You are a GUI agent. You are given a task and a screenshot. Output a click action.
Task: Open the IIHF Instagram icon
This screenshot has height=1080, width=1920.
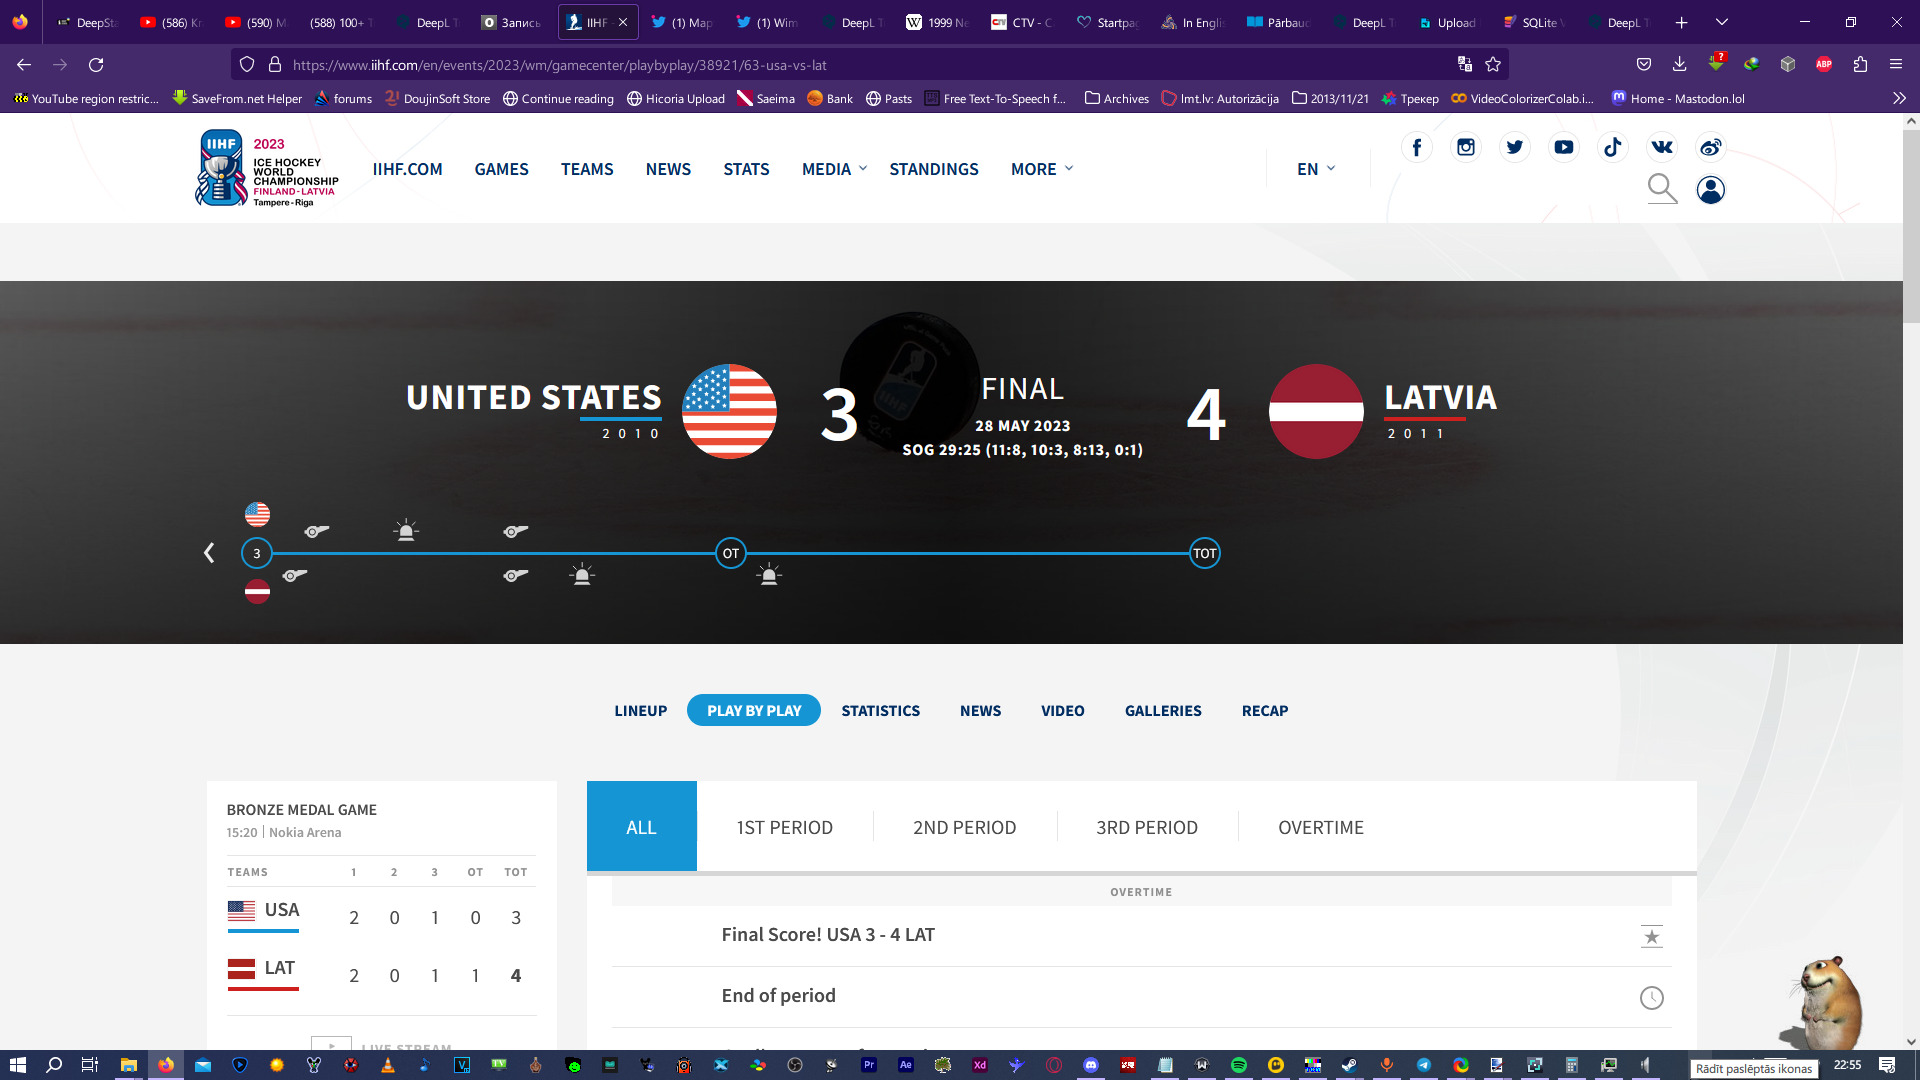coord(1465,148)
